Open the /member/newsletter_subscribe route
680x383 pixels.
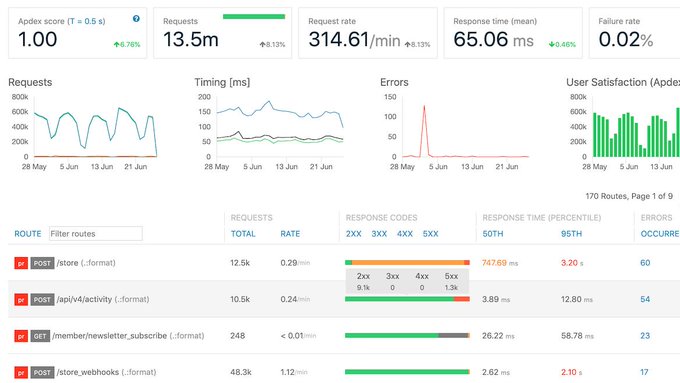(x=128, y=336)
